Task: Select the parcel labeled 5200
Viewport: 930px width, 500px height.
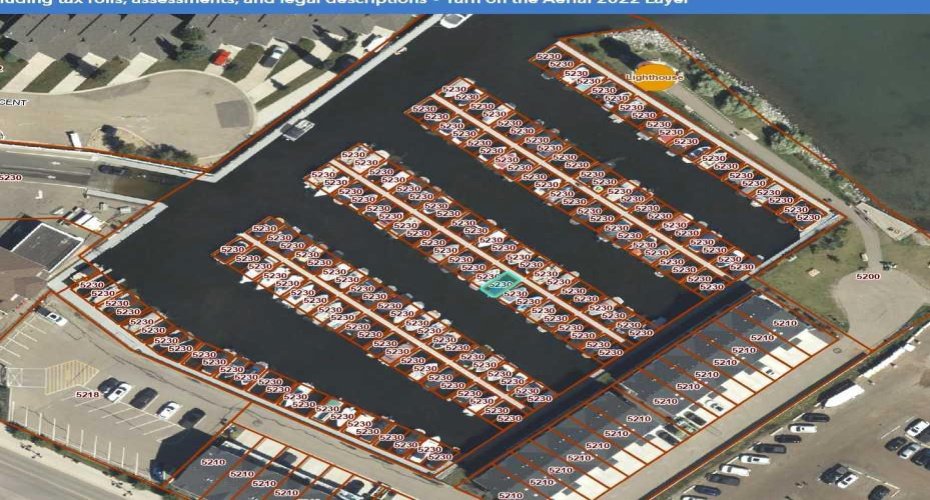Action: (868, 276)
